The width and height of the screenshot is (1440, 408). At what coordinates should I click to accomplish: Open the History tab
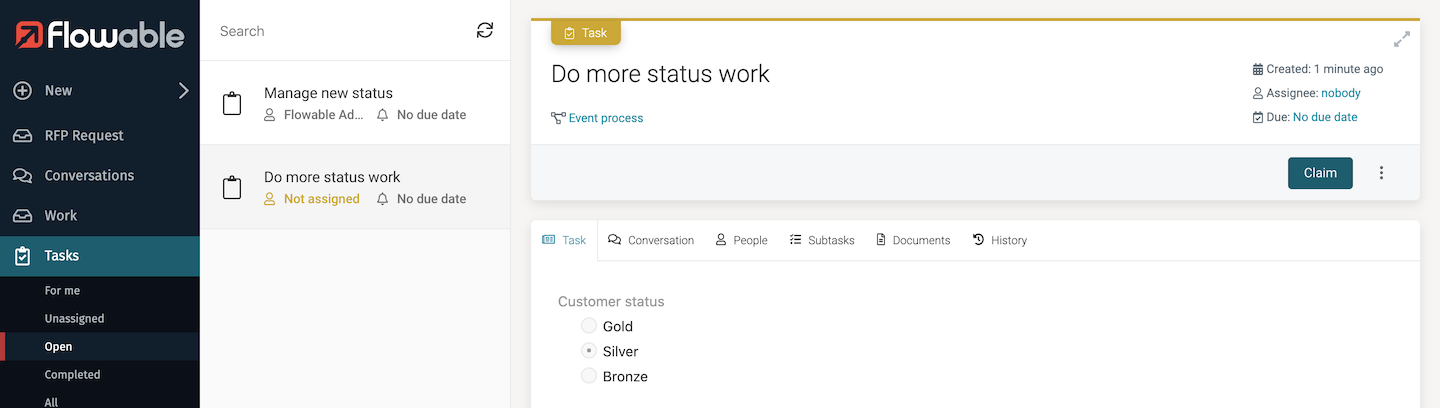pyautogui.click(x=999, y=240)
